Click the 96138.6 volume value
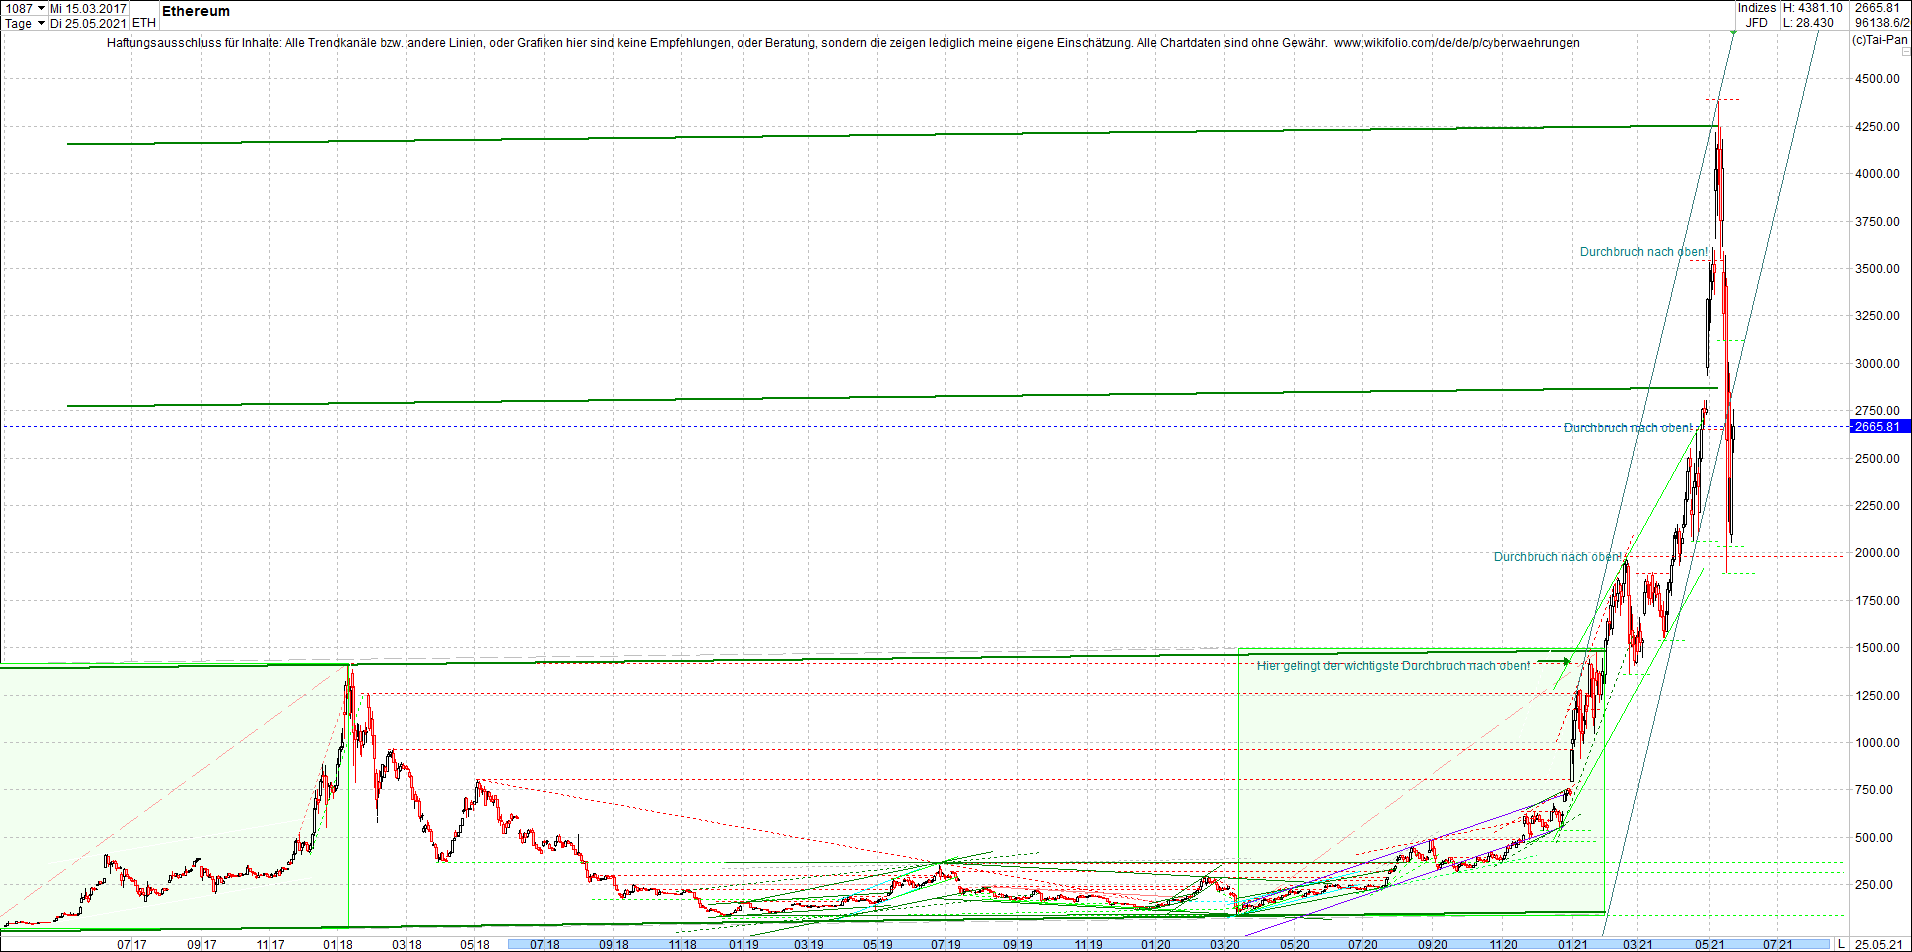Image resolution: width=1912 pixels, height=952 pixels. coord(1878,22)
